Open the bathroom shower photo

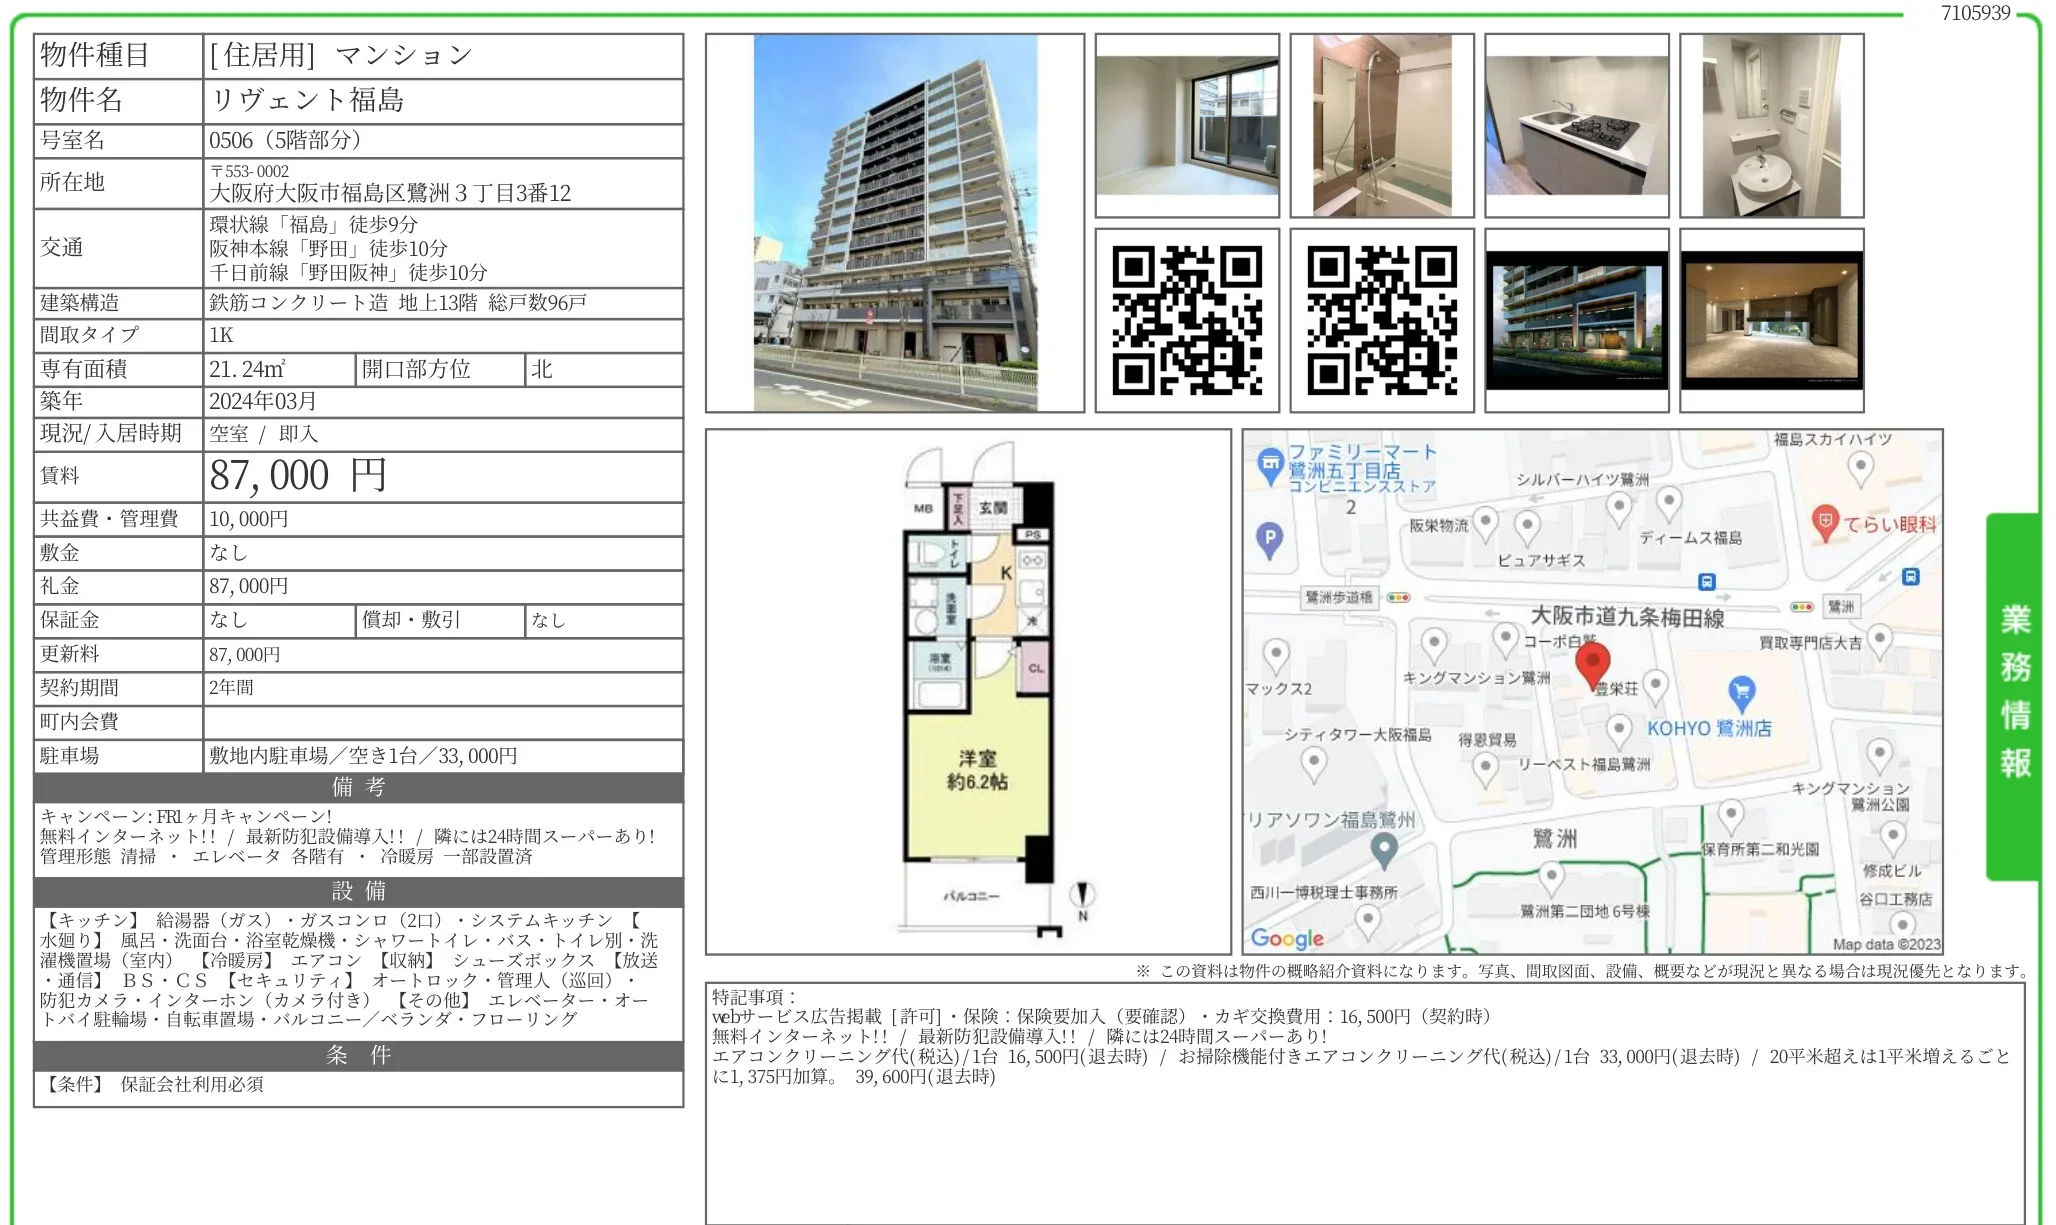click(x=1381, y=125)
